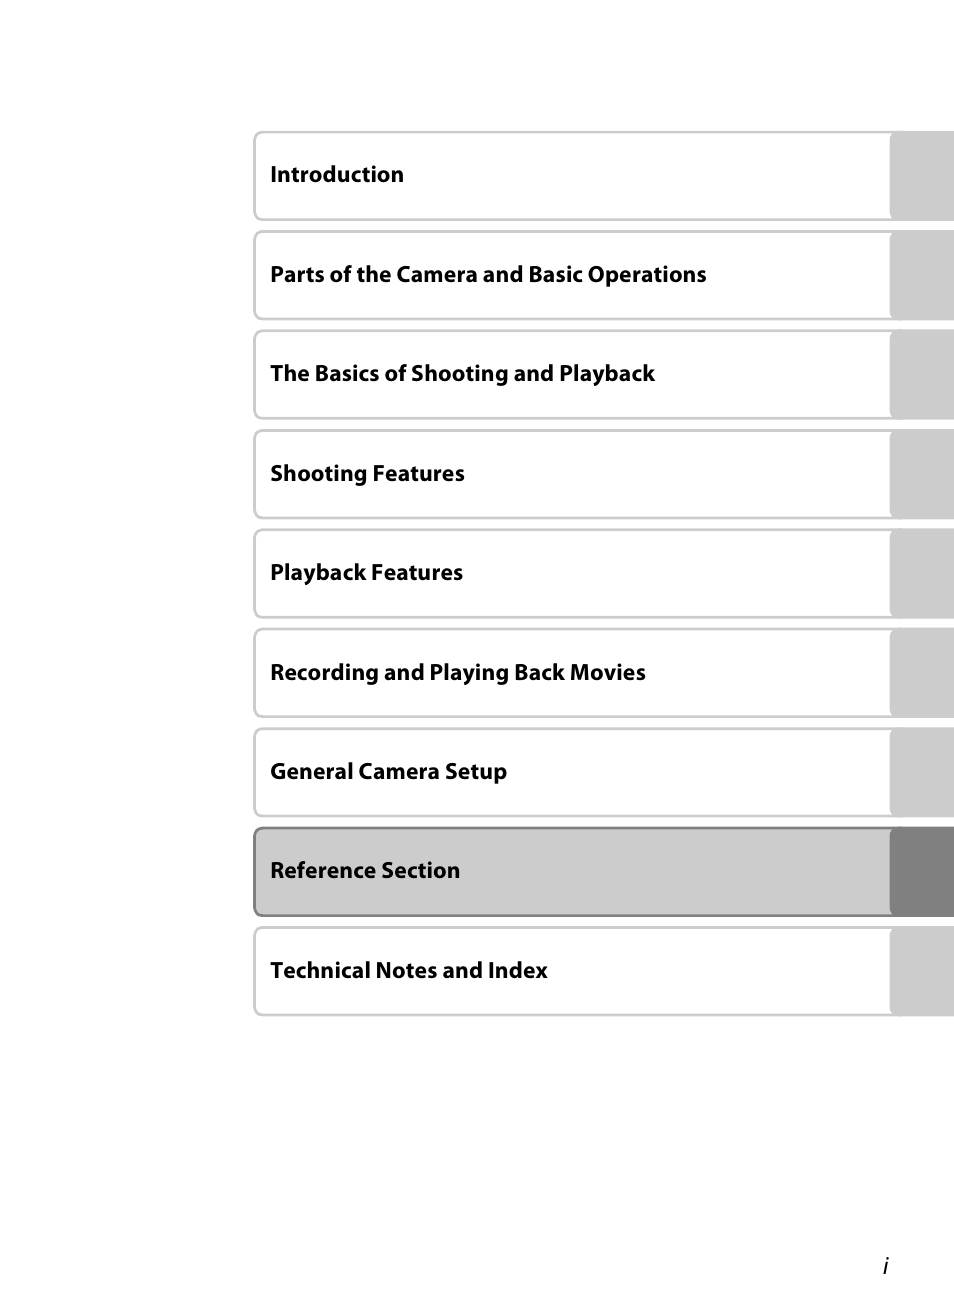954x1314 pixels.
Task: Click the page number i at the bottom
Action: click(x=885, y=1267)
